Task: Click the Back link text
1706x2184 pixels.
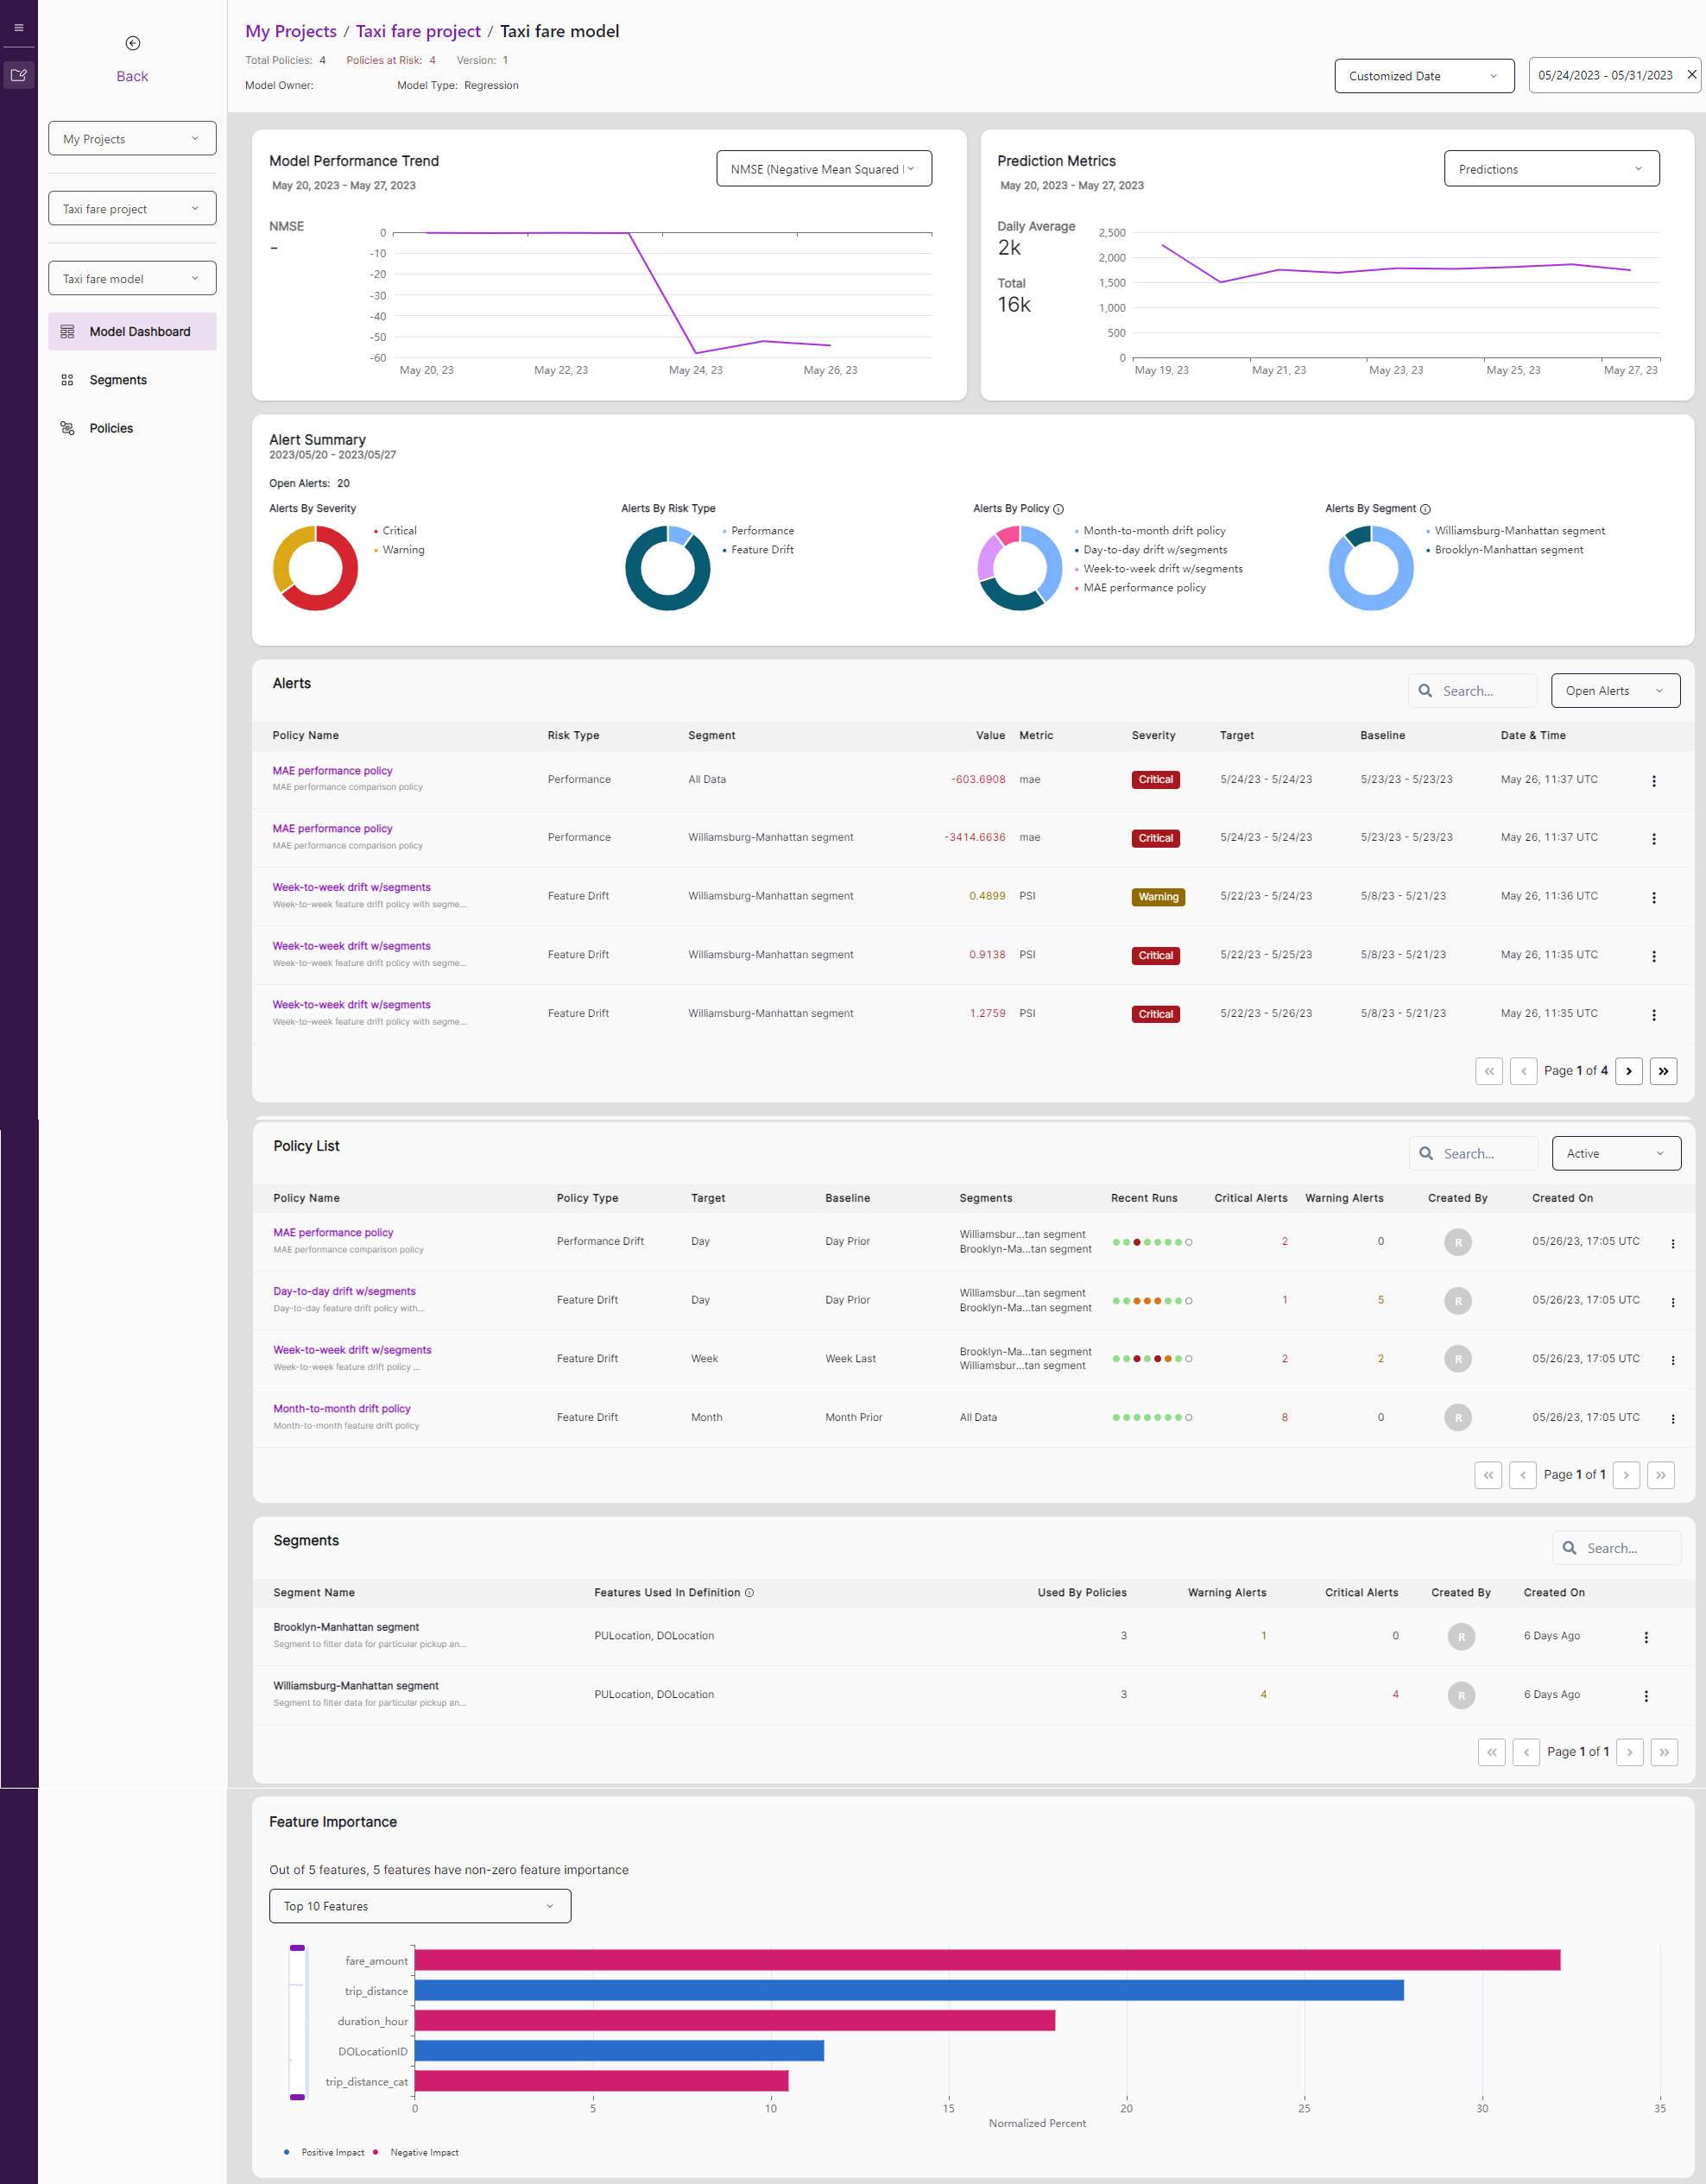Action: pyautogui.click(x=132, y=76)
